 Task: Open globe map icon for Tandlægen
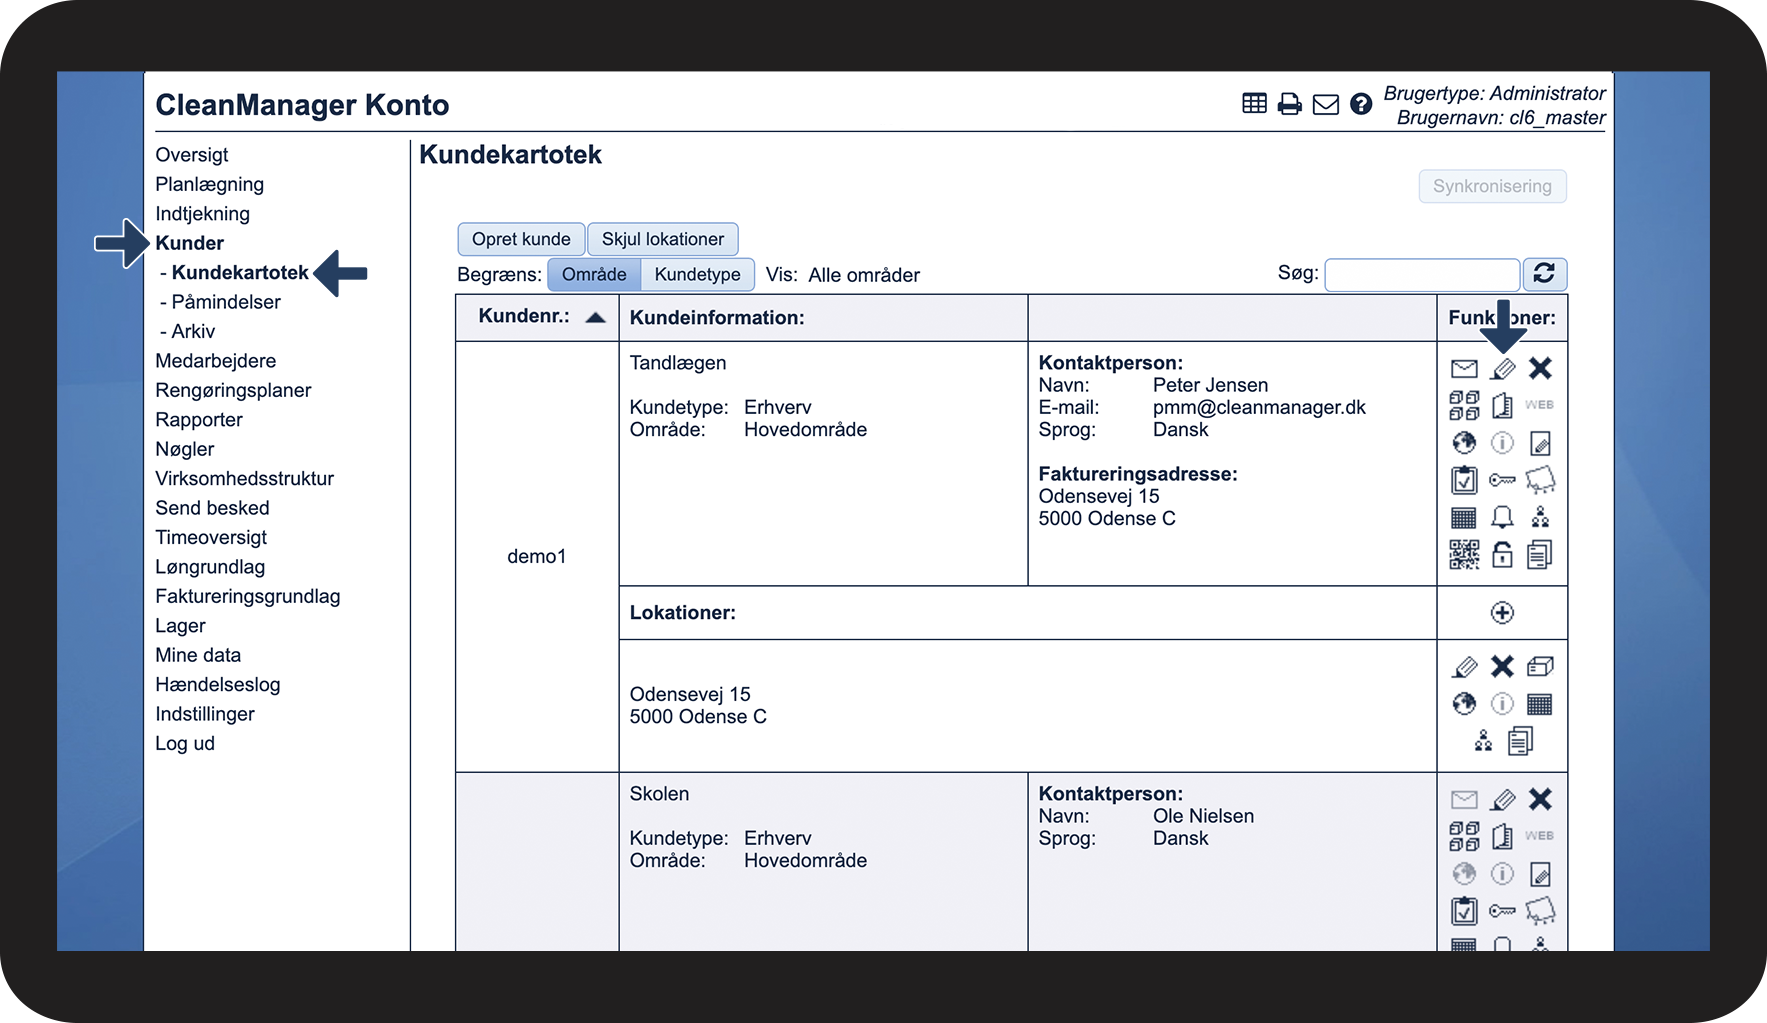(x=1464, y=442)
